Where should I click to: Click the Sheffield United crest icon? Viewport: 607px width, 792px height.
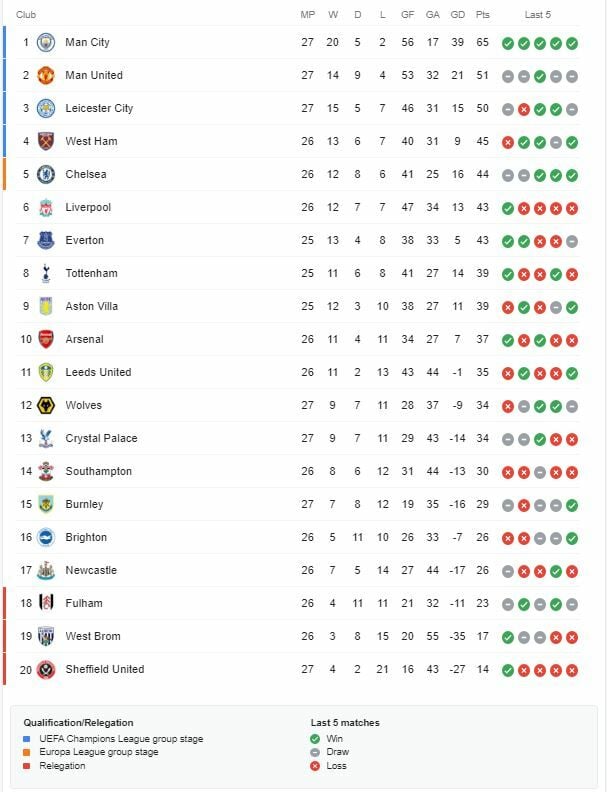pyautogui.click(x=46, y=669)
